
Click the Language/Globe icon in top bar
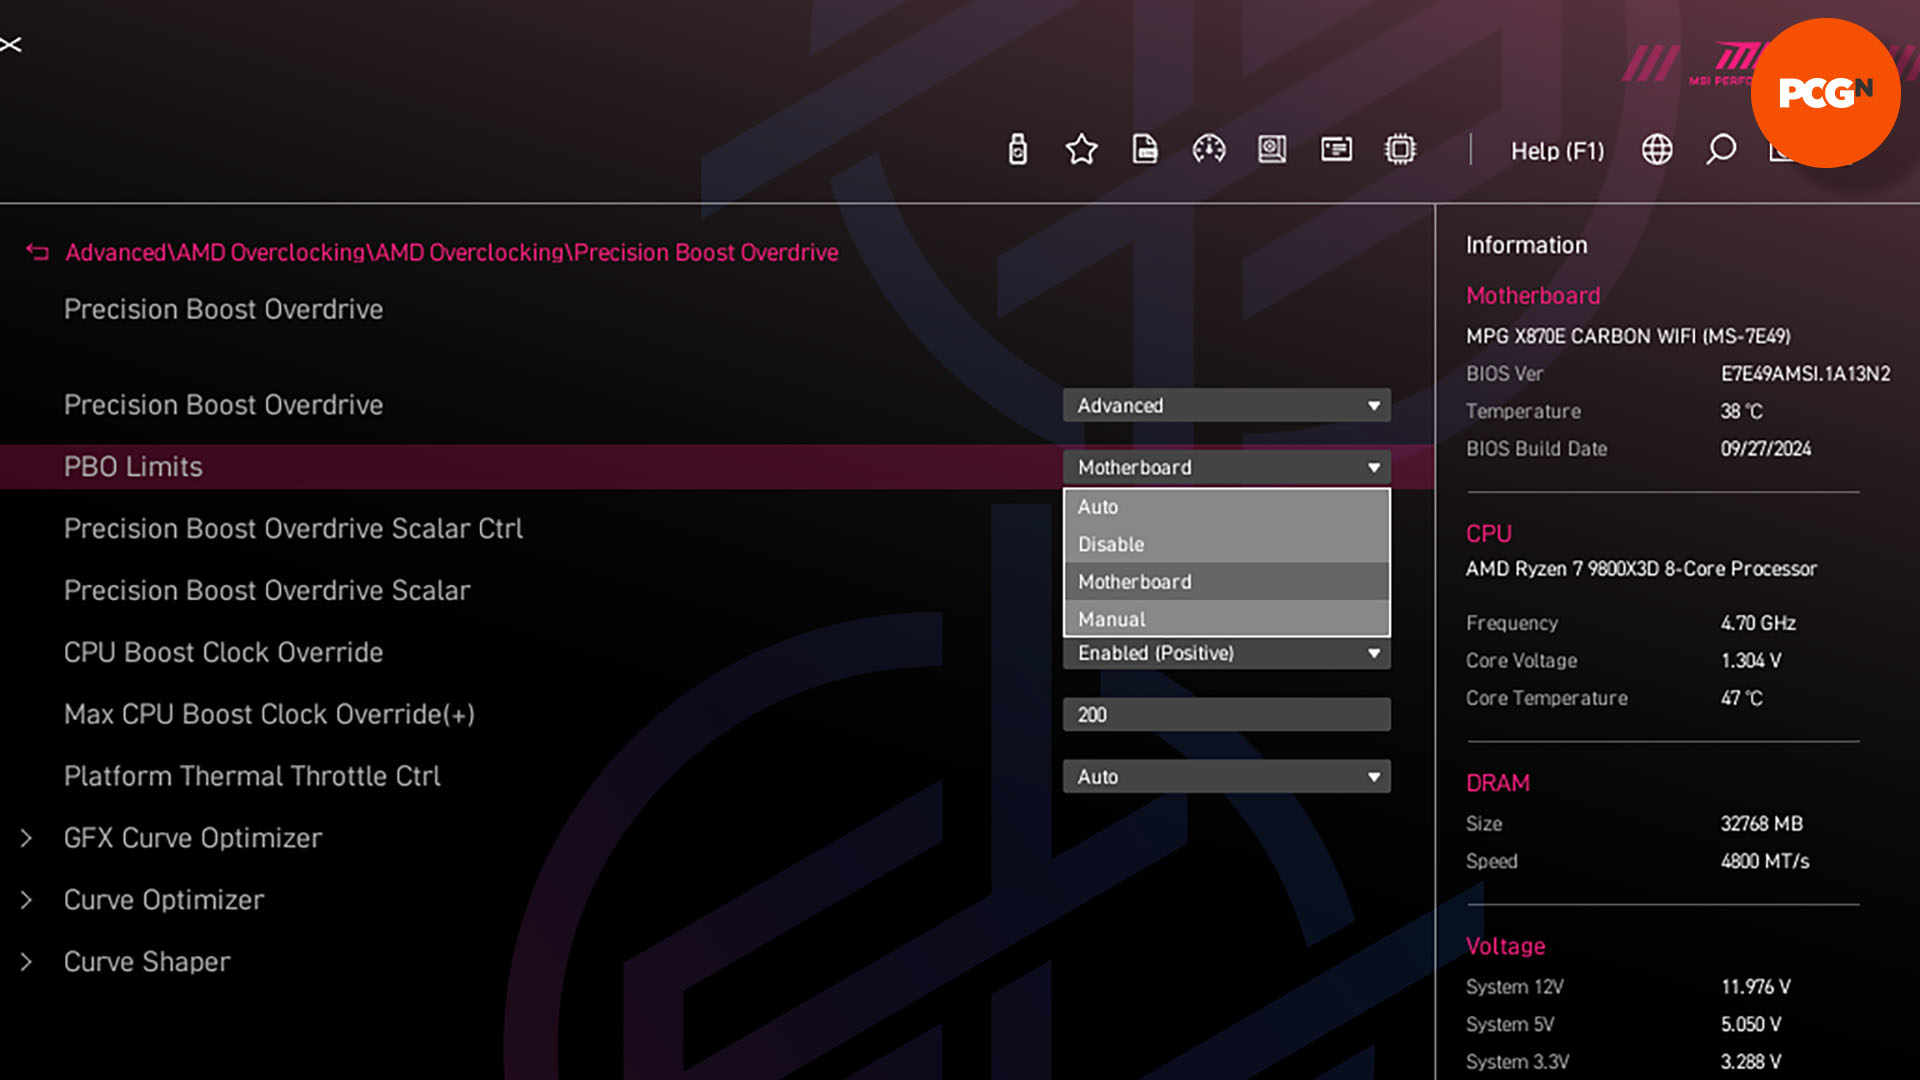click(1658, 149)
